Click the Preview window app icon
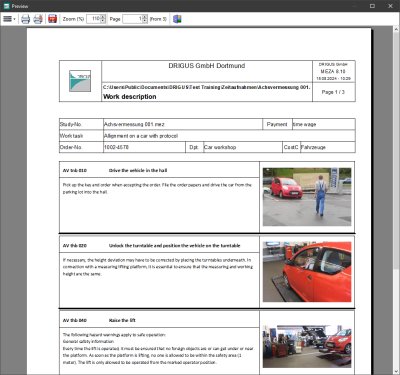 tap(6, 6)
